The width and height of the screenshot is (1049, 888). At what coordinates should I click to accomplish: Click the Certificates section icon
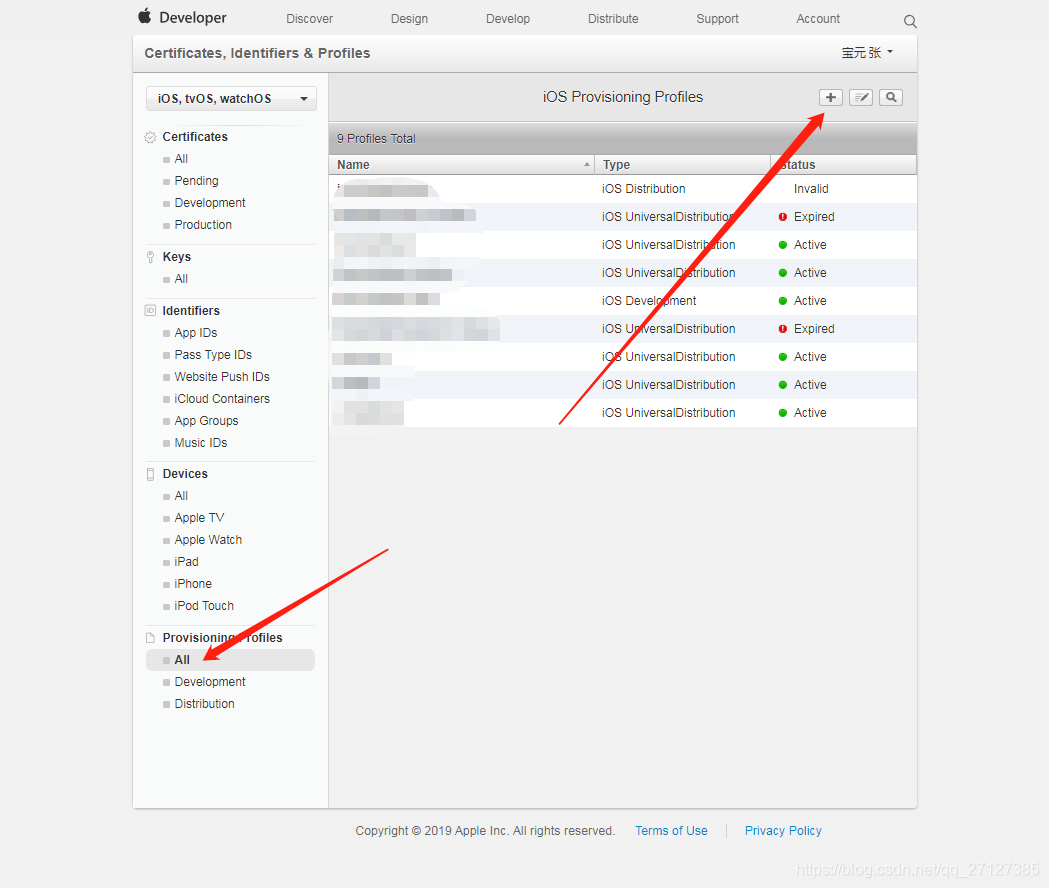pos(151,137)
